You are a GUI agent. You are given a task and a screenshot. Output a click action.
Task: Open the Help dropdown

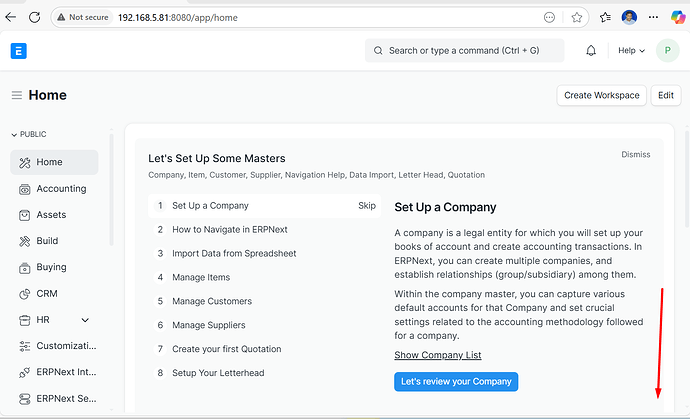[x=631, y=51]
